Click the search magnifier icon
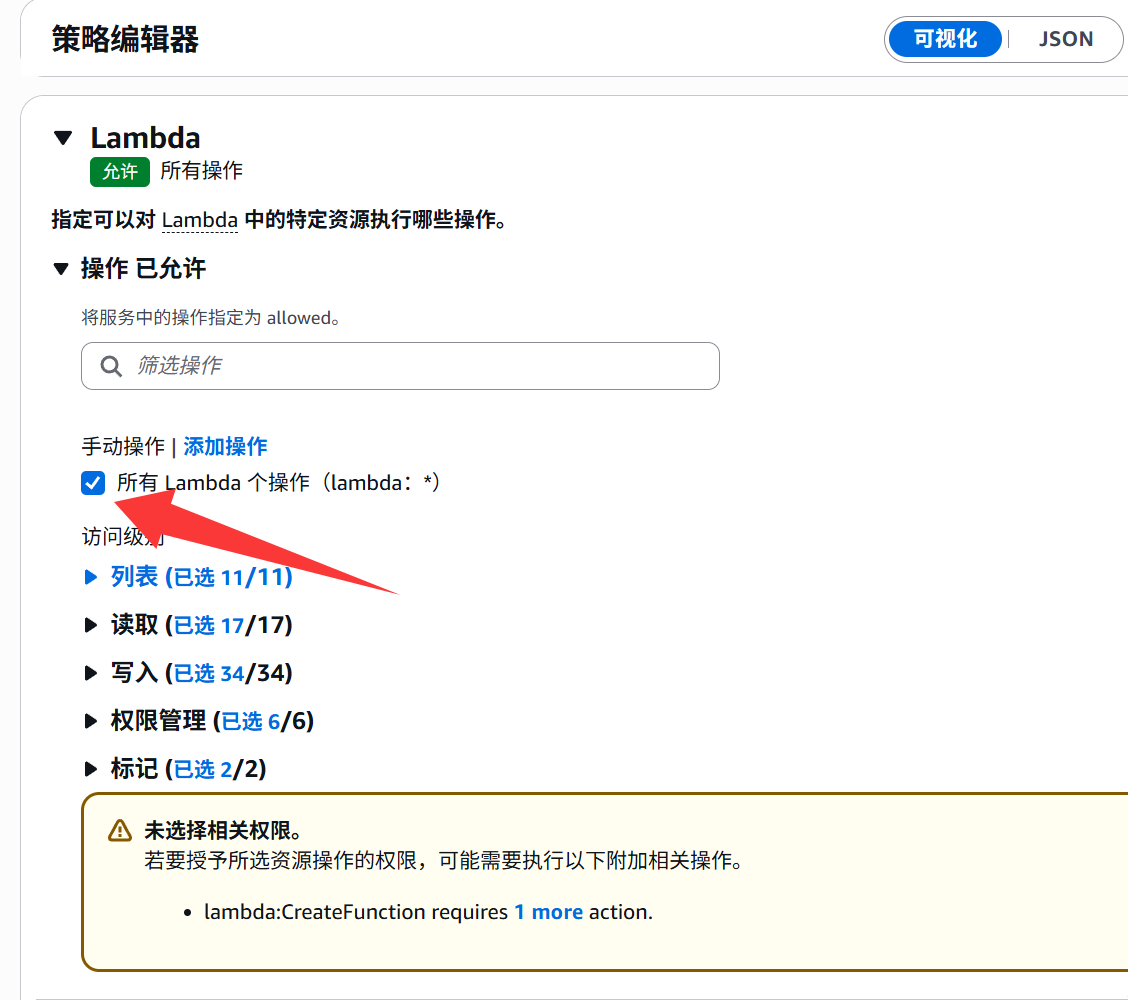This screenshot has height=1000, width=1128. pos(111,366)
